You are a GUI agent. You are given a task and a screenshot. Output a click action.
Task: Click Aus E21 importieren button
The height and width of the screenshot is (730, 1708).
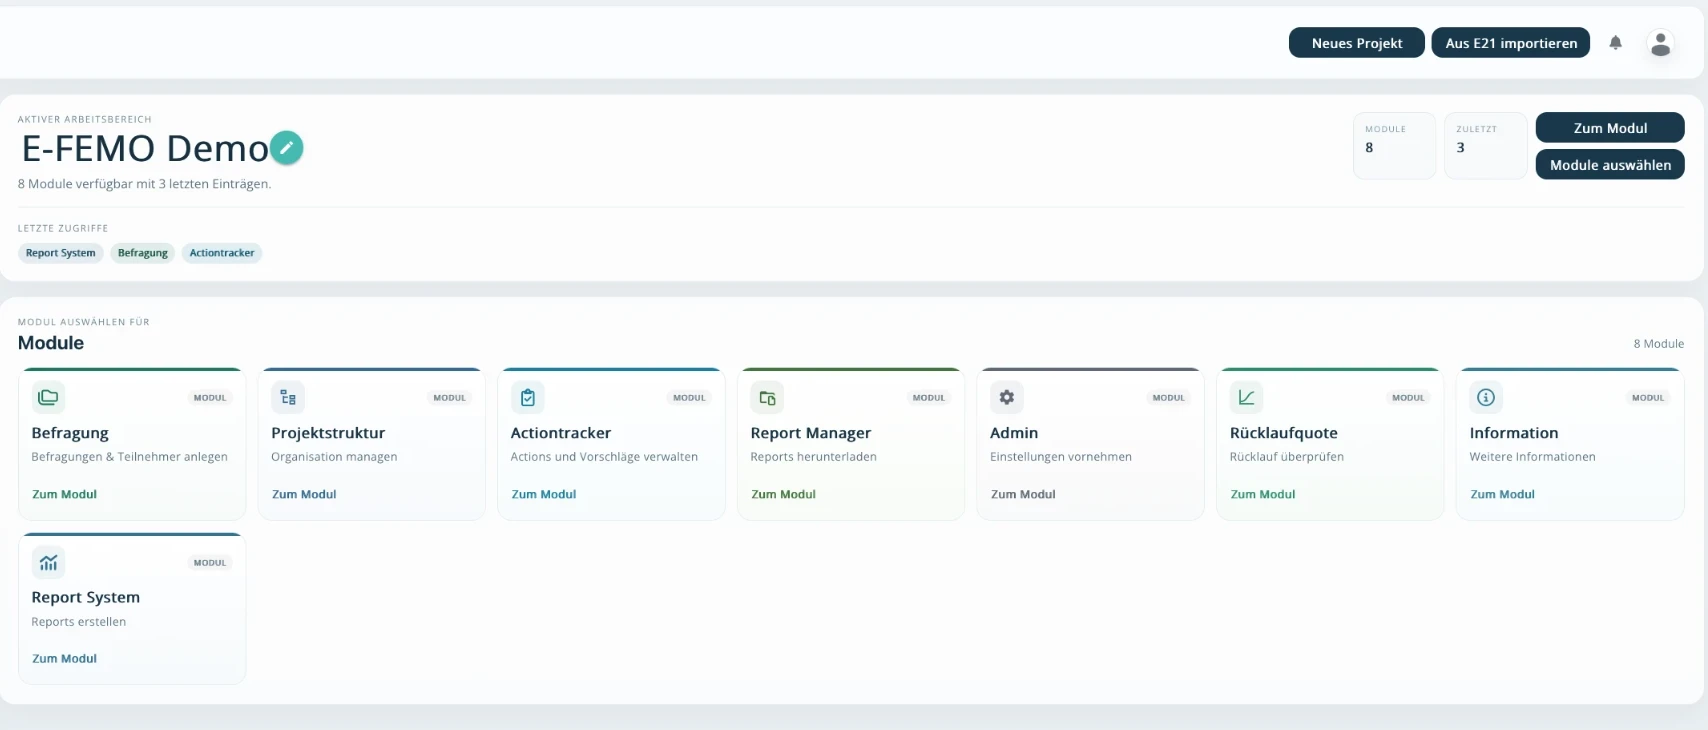[x=1511, y=43]
